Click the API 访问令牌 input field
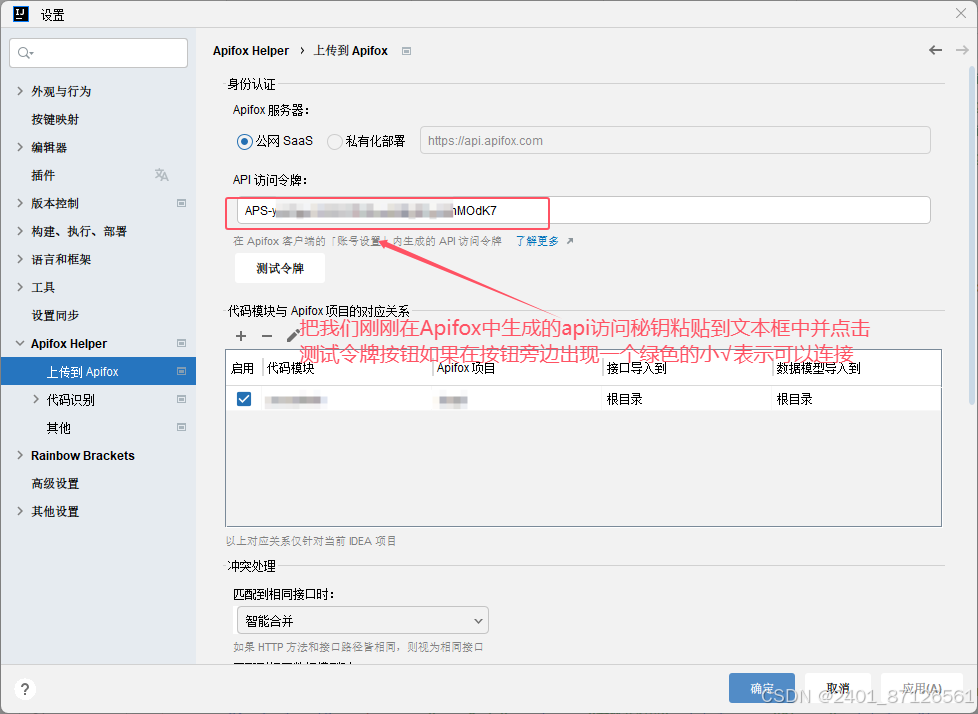 [583, 210]
